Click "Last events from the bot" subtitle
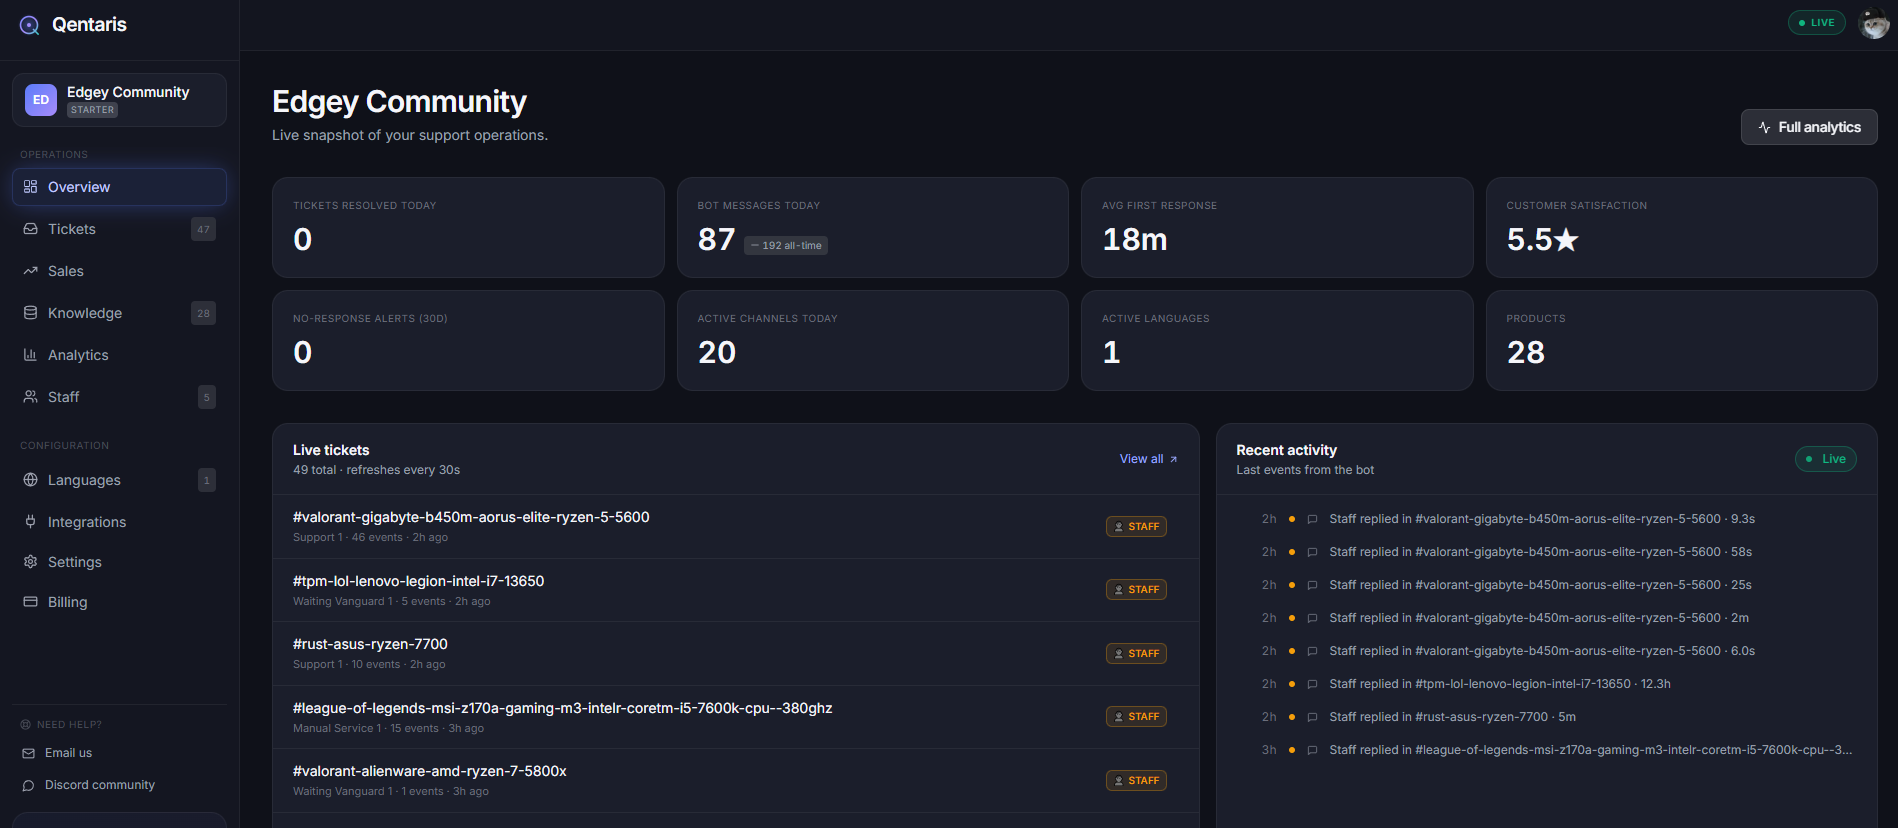This screenshot has width=1898, height=828. tap(1305, 470)
